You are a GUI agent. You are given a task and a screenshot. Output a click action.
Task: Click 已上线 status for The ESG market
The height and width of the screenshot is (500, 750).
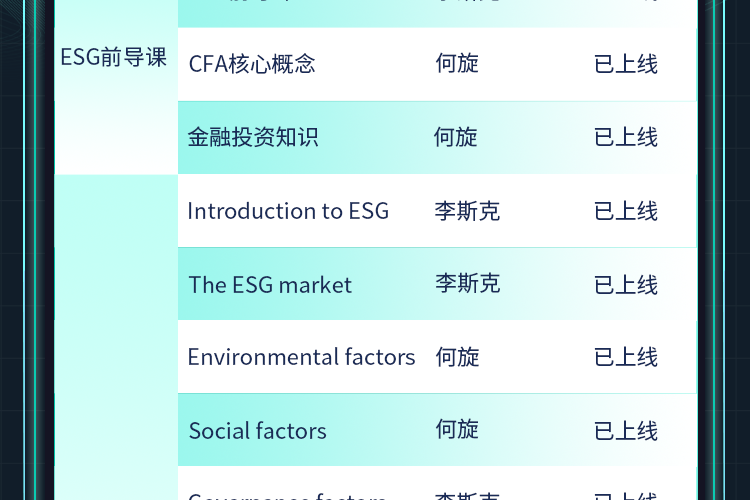(626, 285)
